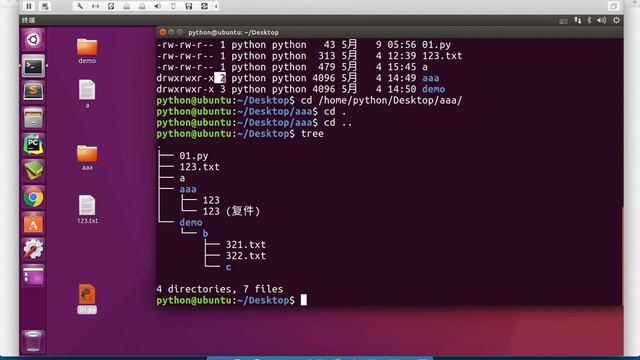Image resolution: width=640 pixels, height=360 pixels.
Task: Click the double-arrow network icon in the VM toolbar
Action: pos(95,6)
